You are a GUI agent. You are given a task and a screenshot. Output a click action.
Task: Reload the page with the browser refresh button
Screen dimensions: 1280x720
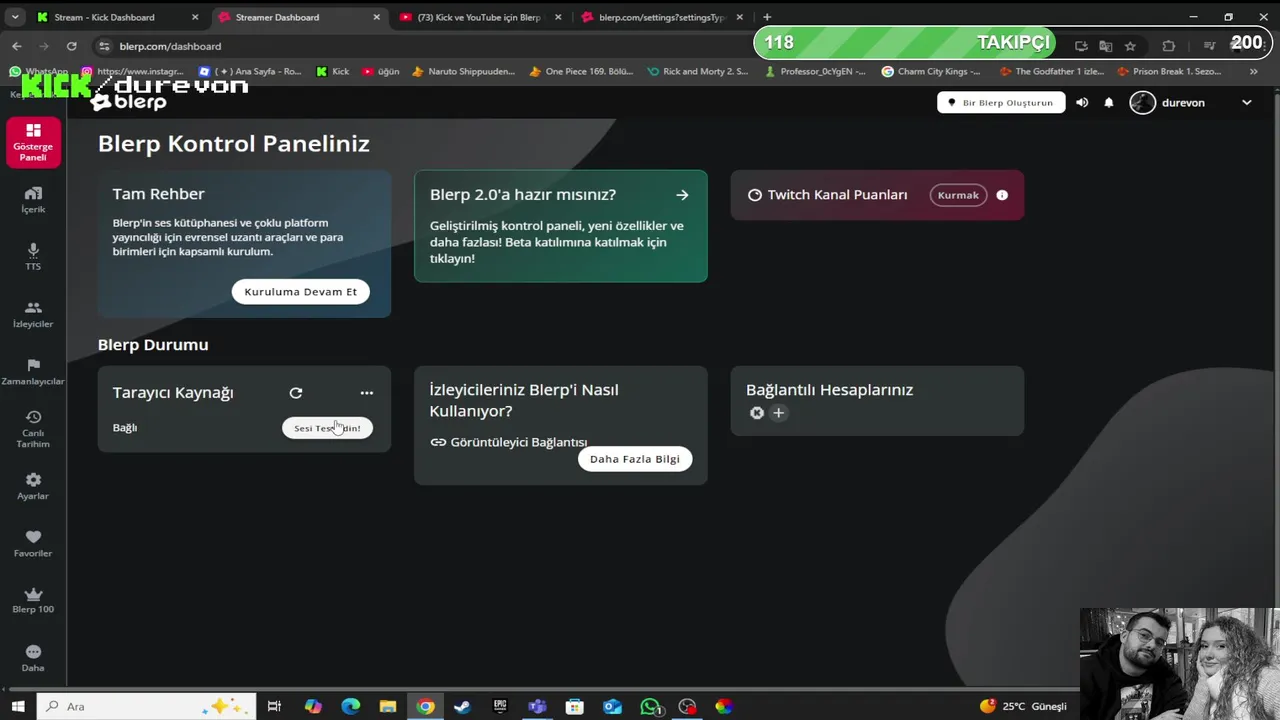coord(71,46)
